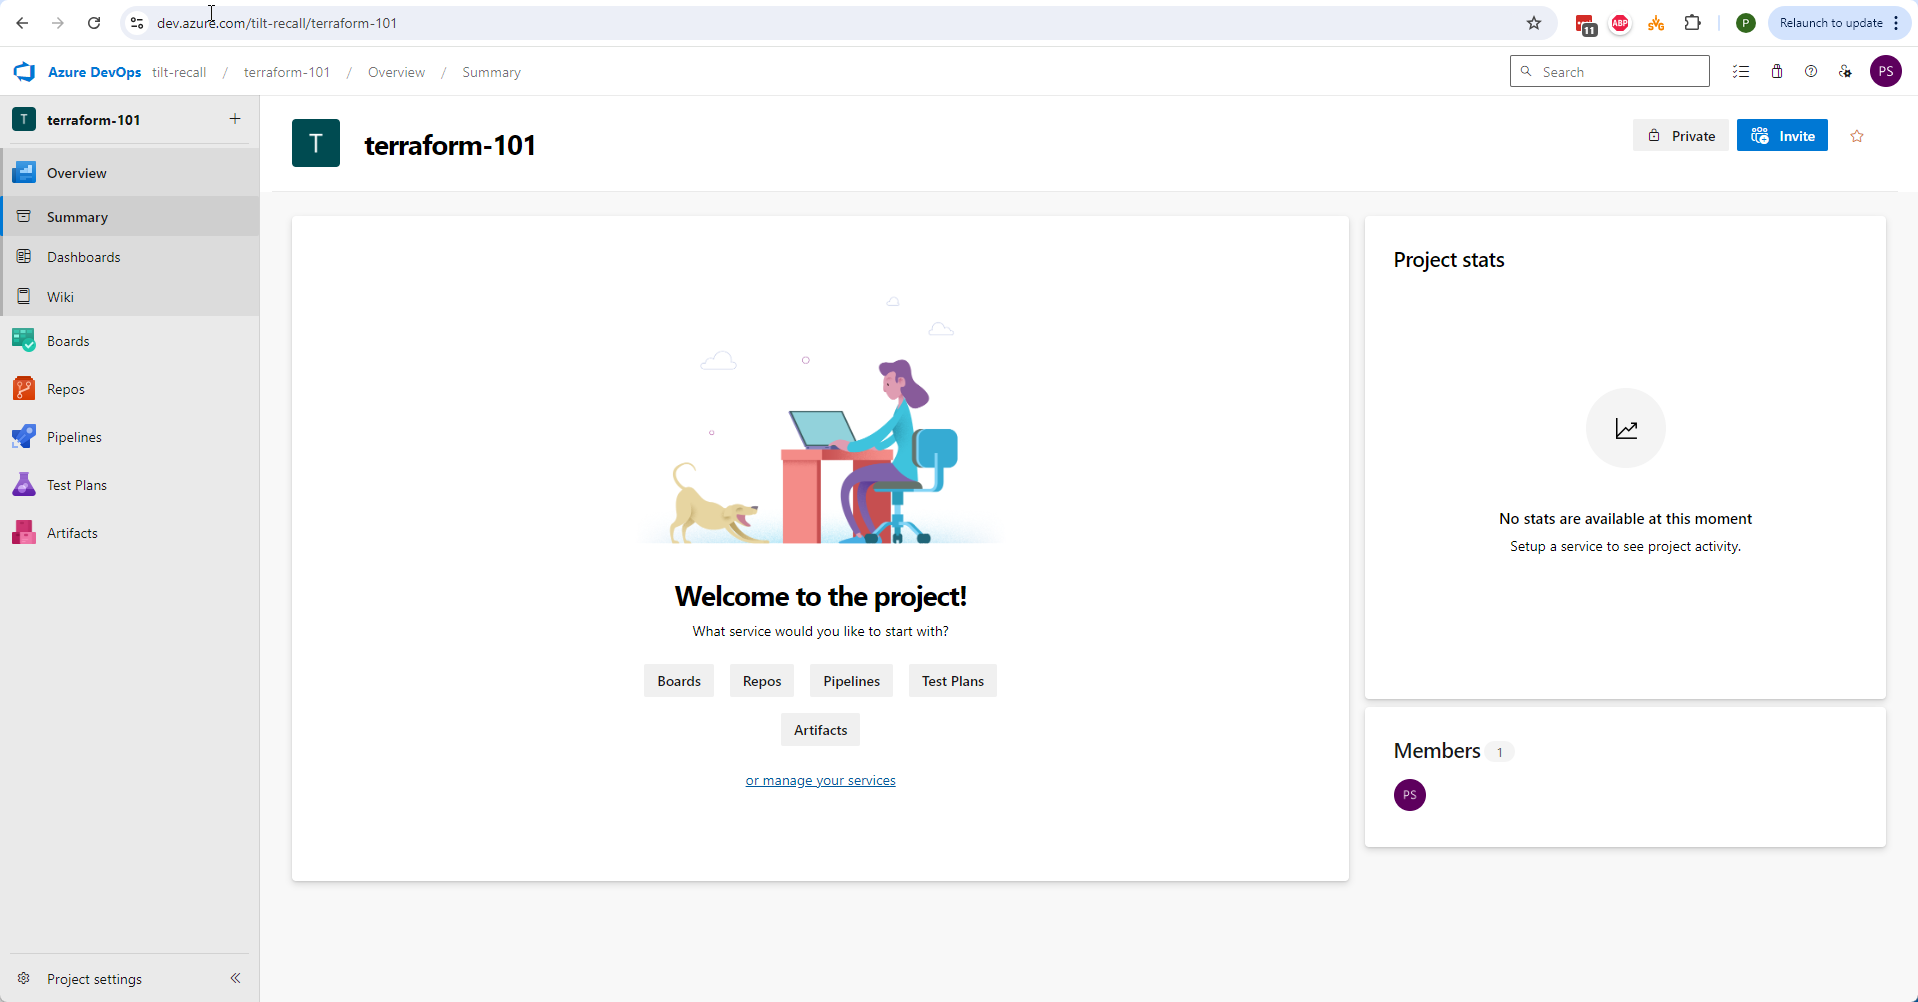Collapse the sidebar with the double chevron
The height and width of the screenshot is (1002, 1918).
point(236,978)
